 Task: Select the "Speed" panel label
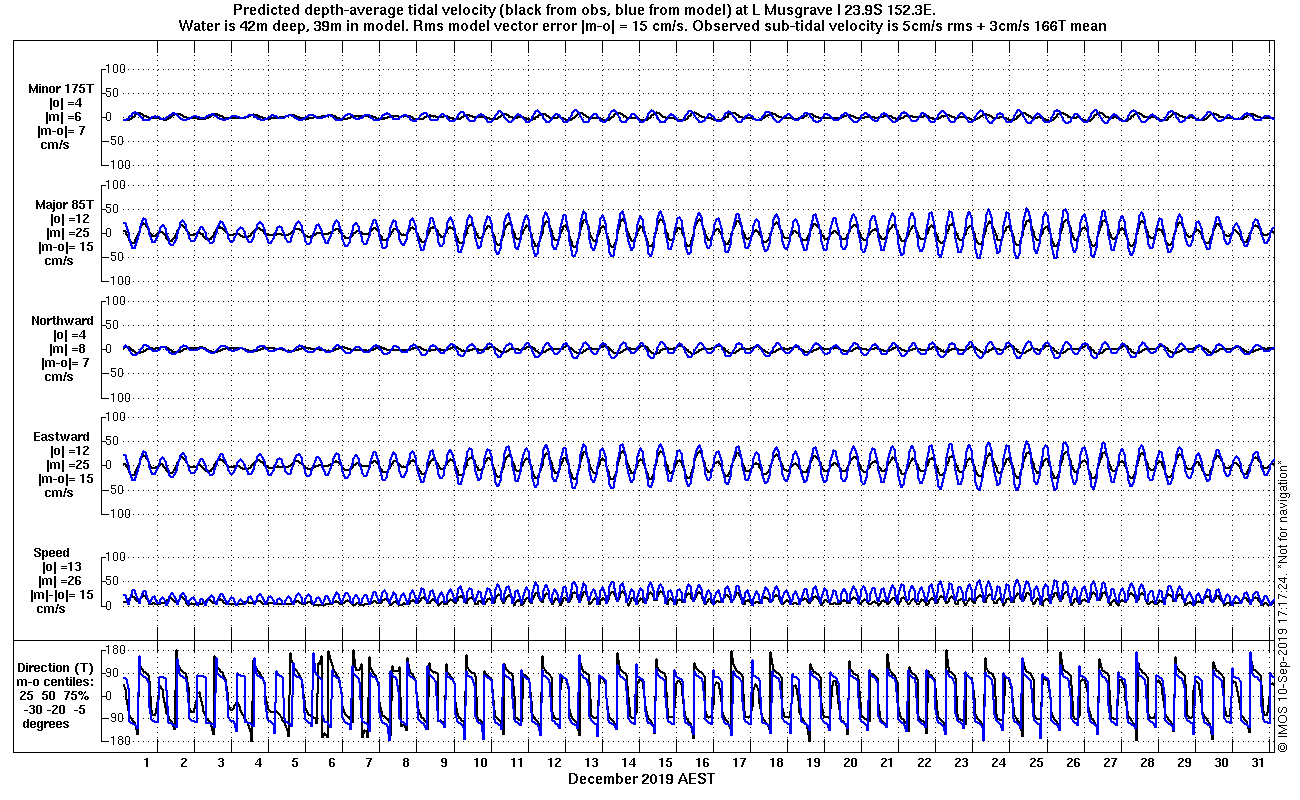click(x=51, y=553)
